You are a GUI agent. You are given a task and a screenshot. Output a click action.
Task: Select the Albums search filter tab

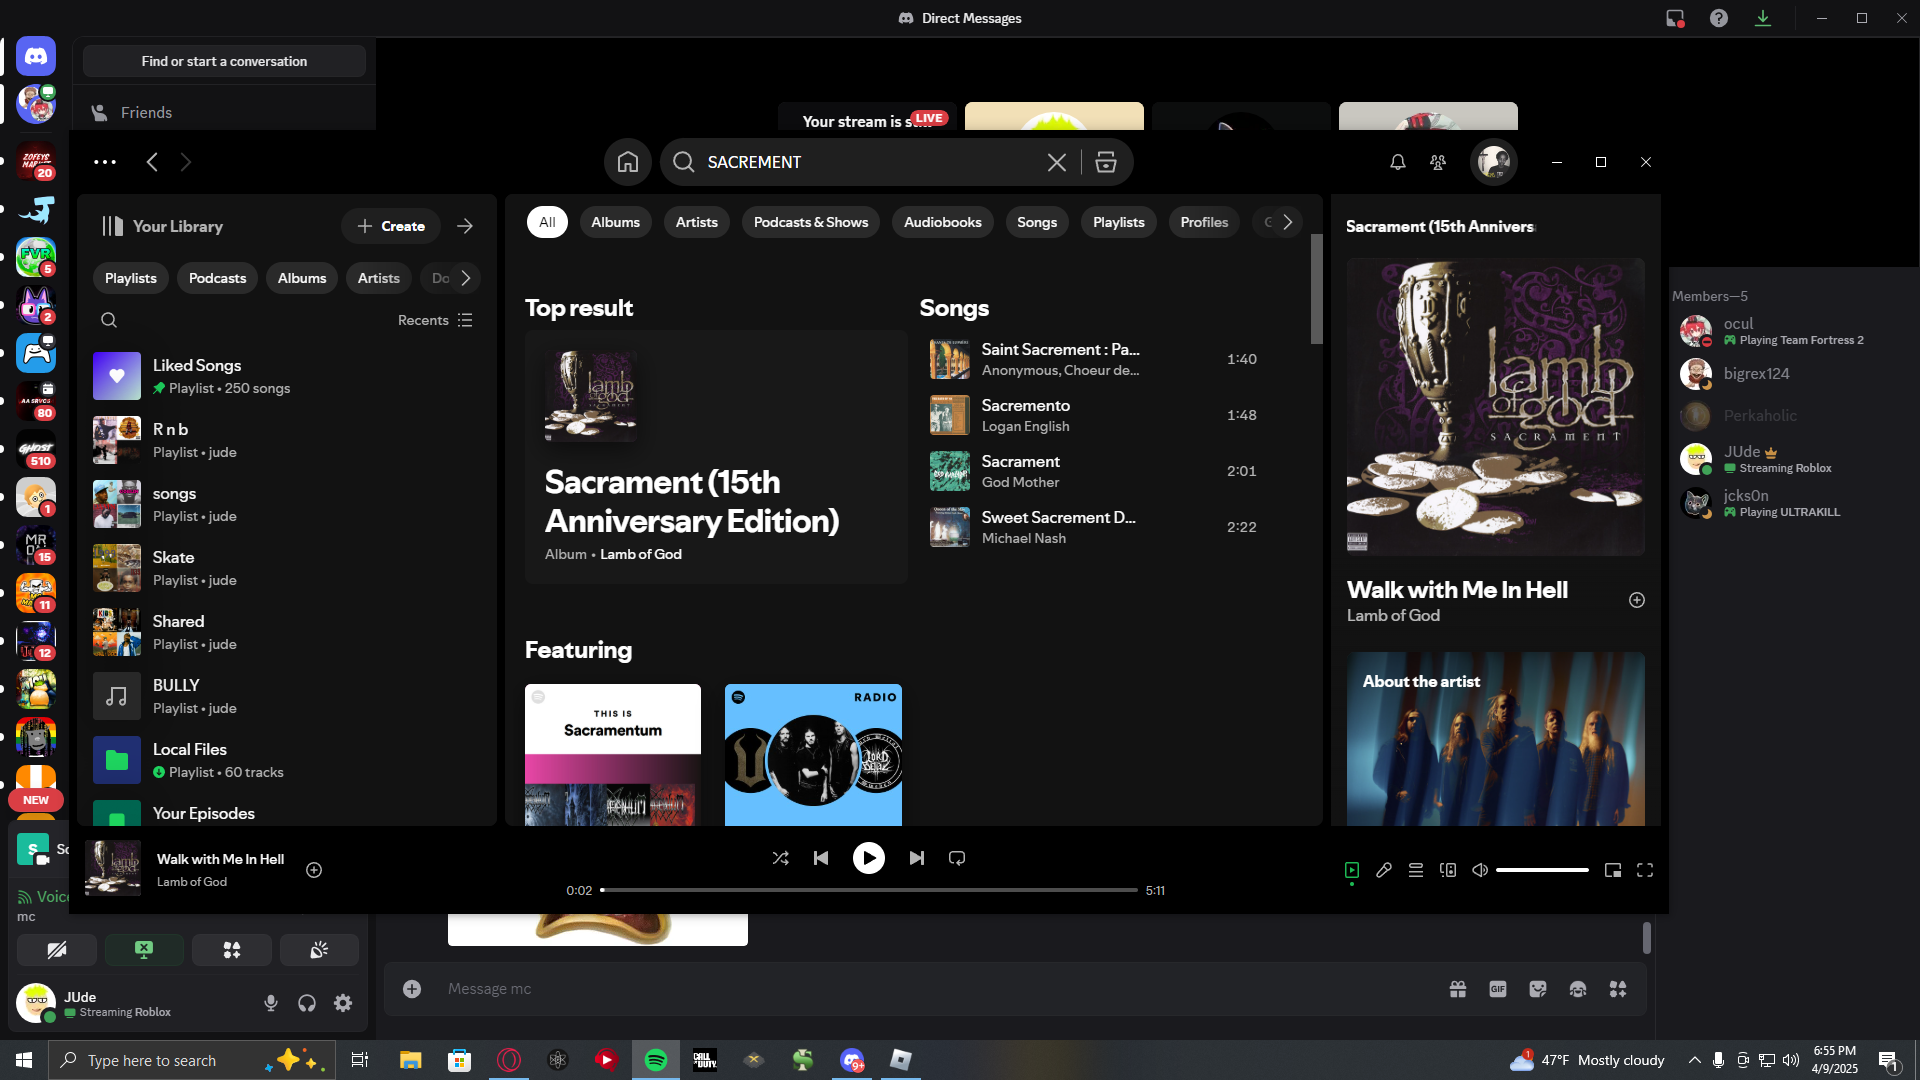point(615,222)
